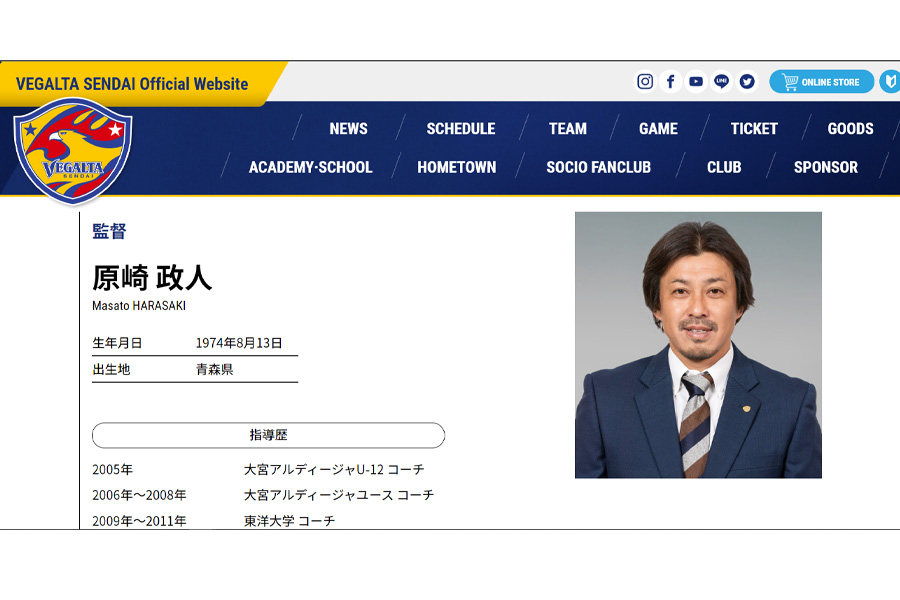Go to the SCHEDULE menu
900x600 pixels.
[460, 129]
